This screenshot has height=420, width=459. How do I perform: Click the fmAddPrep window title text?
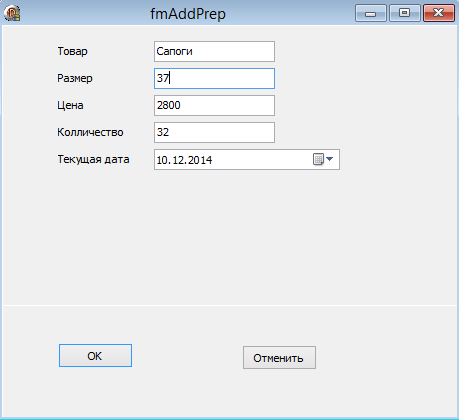188,14
